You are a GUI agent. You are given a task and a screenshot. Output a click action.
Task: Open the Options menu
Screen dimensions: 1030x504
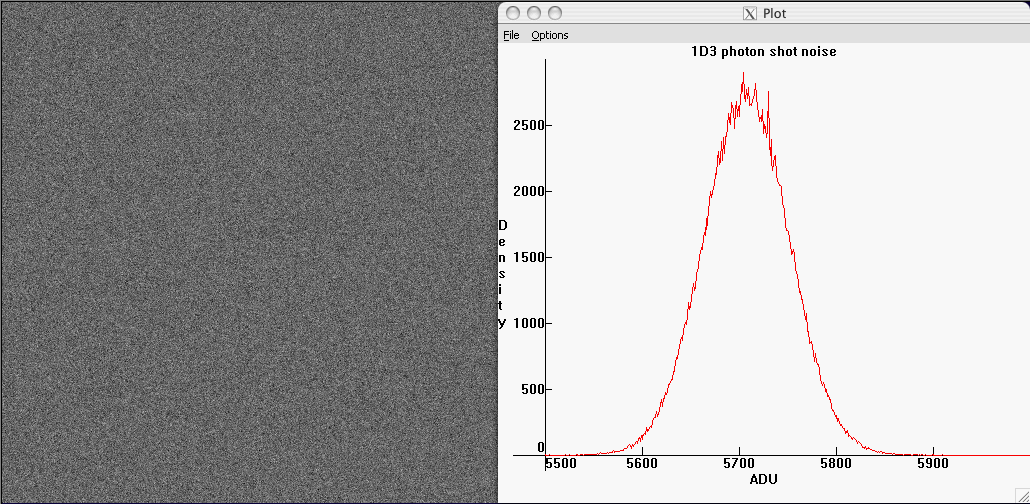(549, 35)
